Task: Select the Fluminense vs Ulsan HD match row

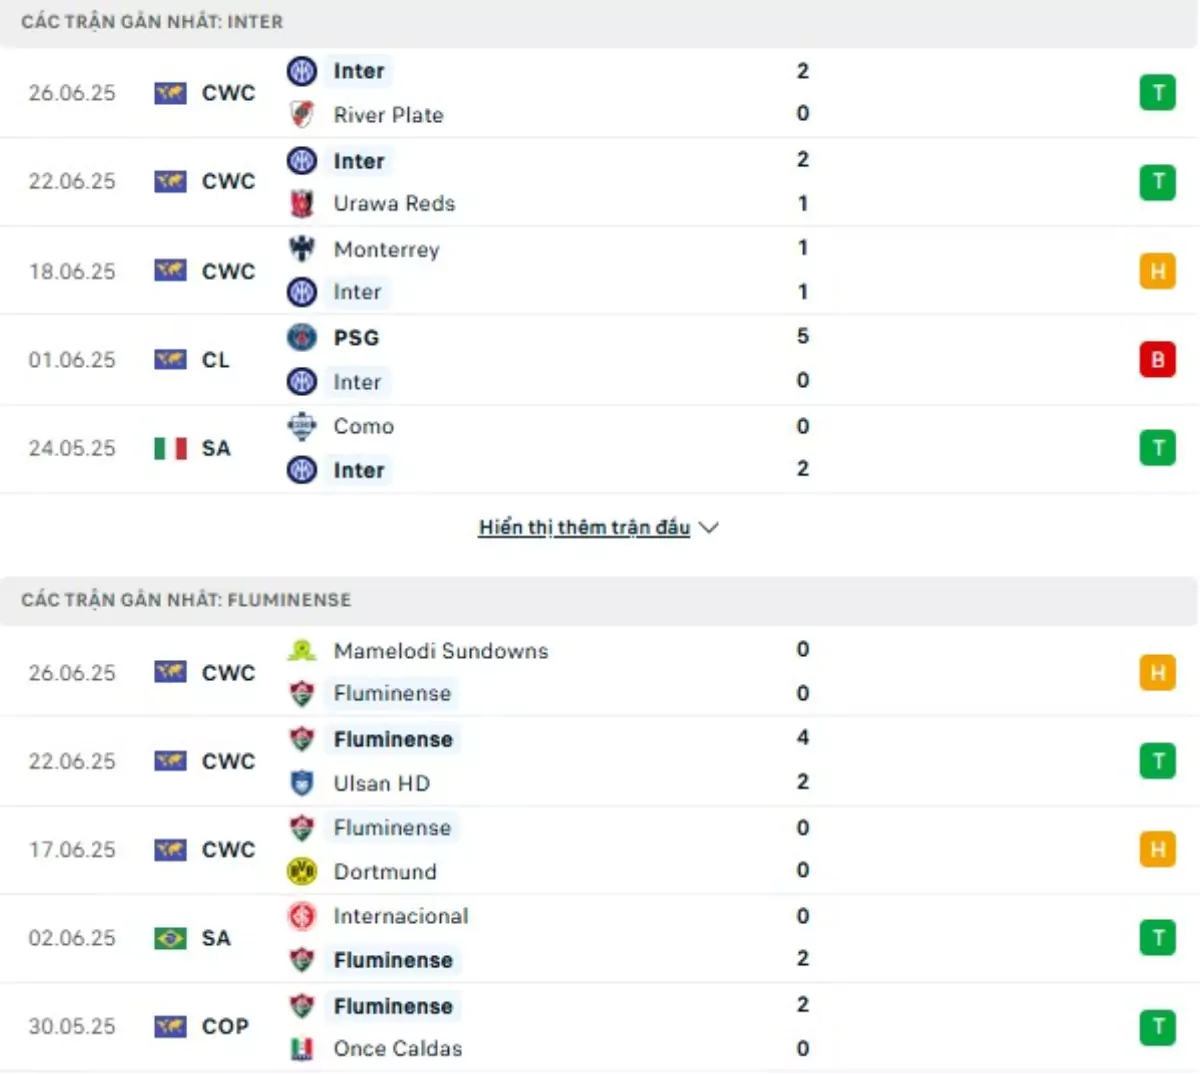Action: coord(600,761)
